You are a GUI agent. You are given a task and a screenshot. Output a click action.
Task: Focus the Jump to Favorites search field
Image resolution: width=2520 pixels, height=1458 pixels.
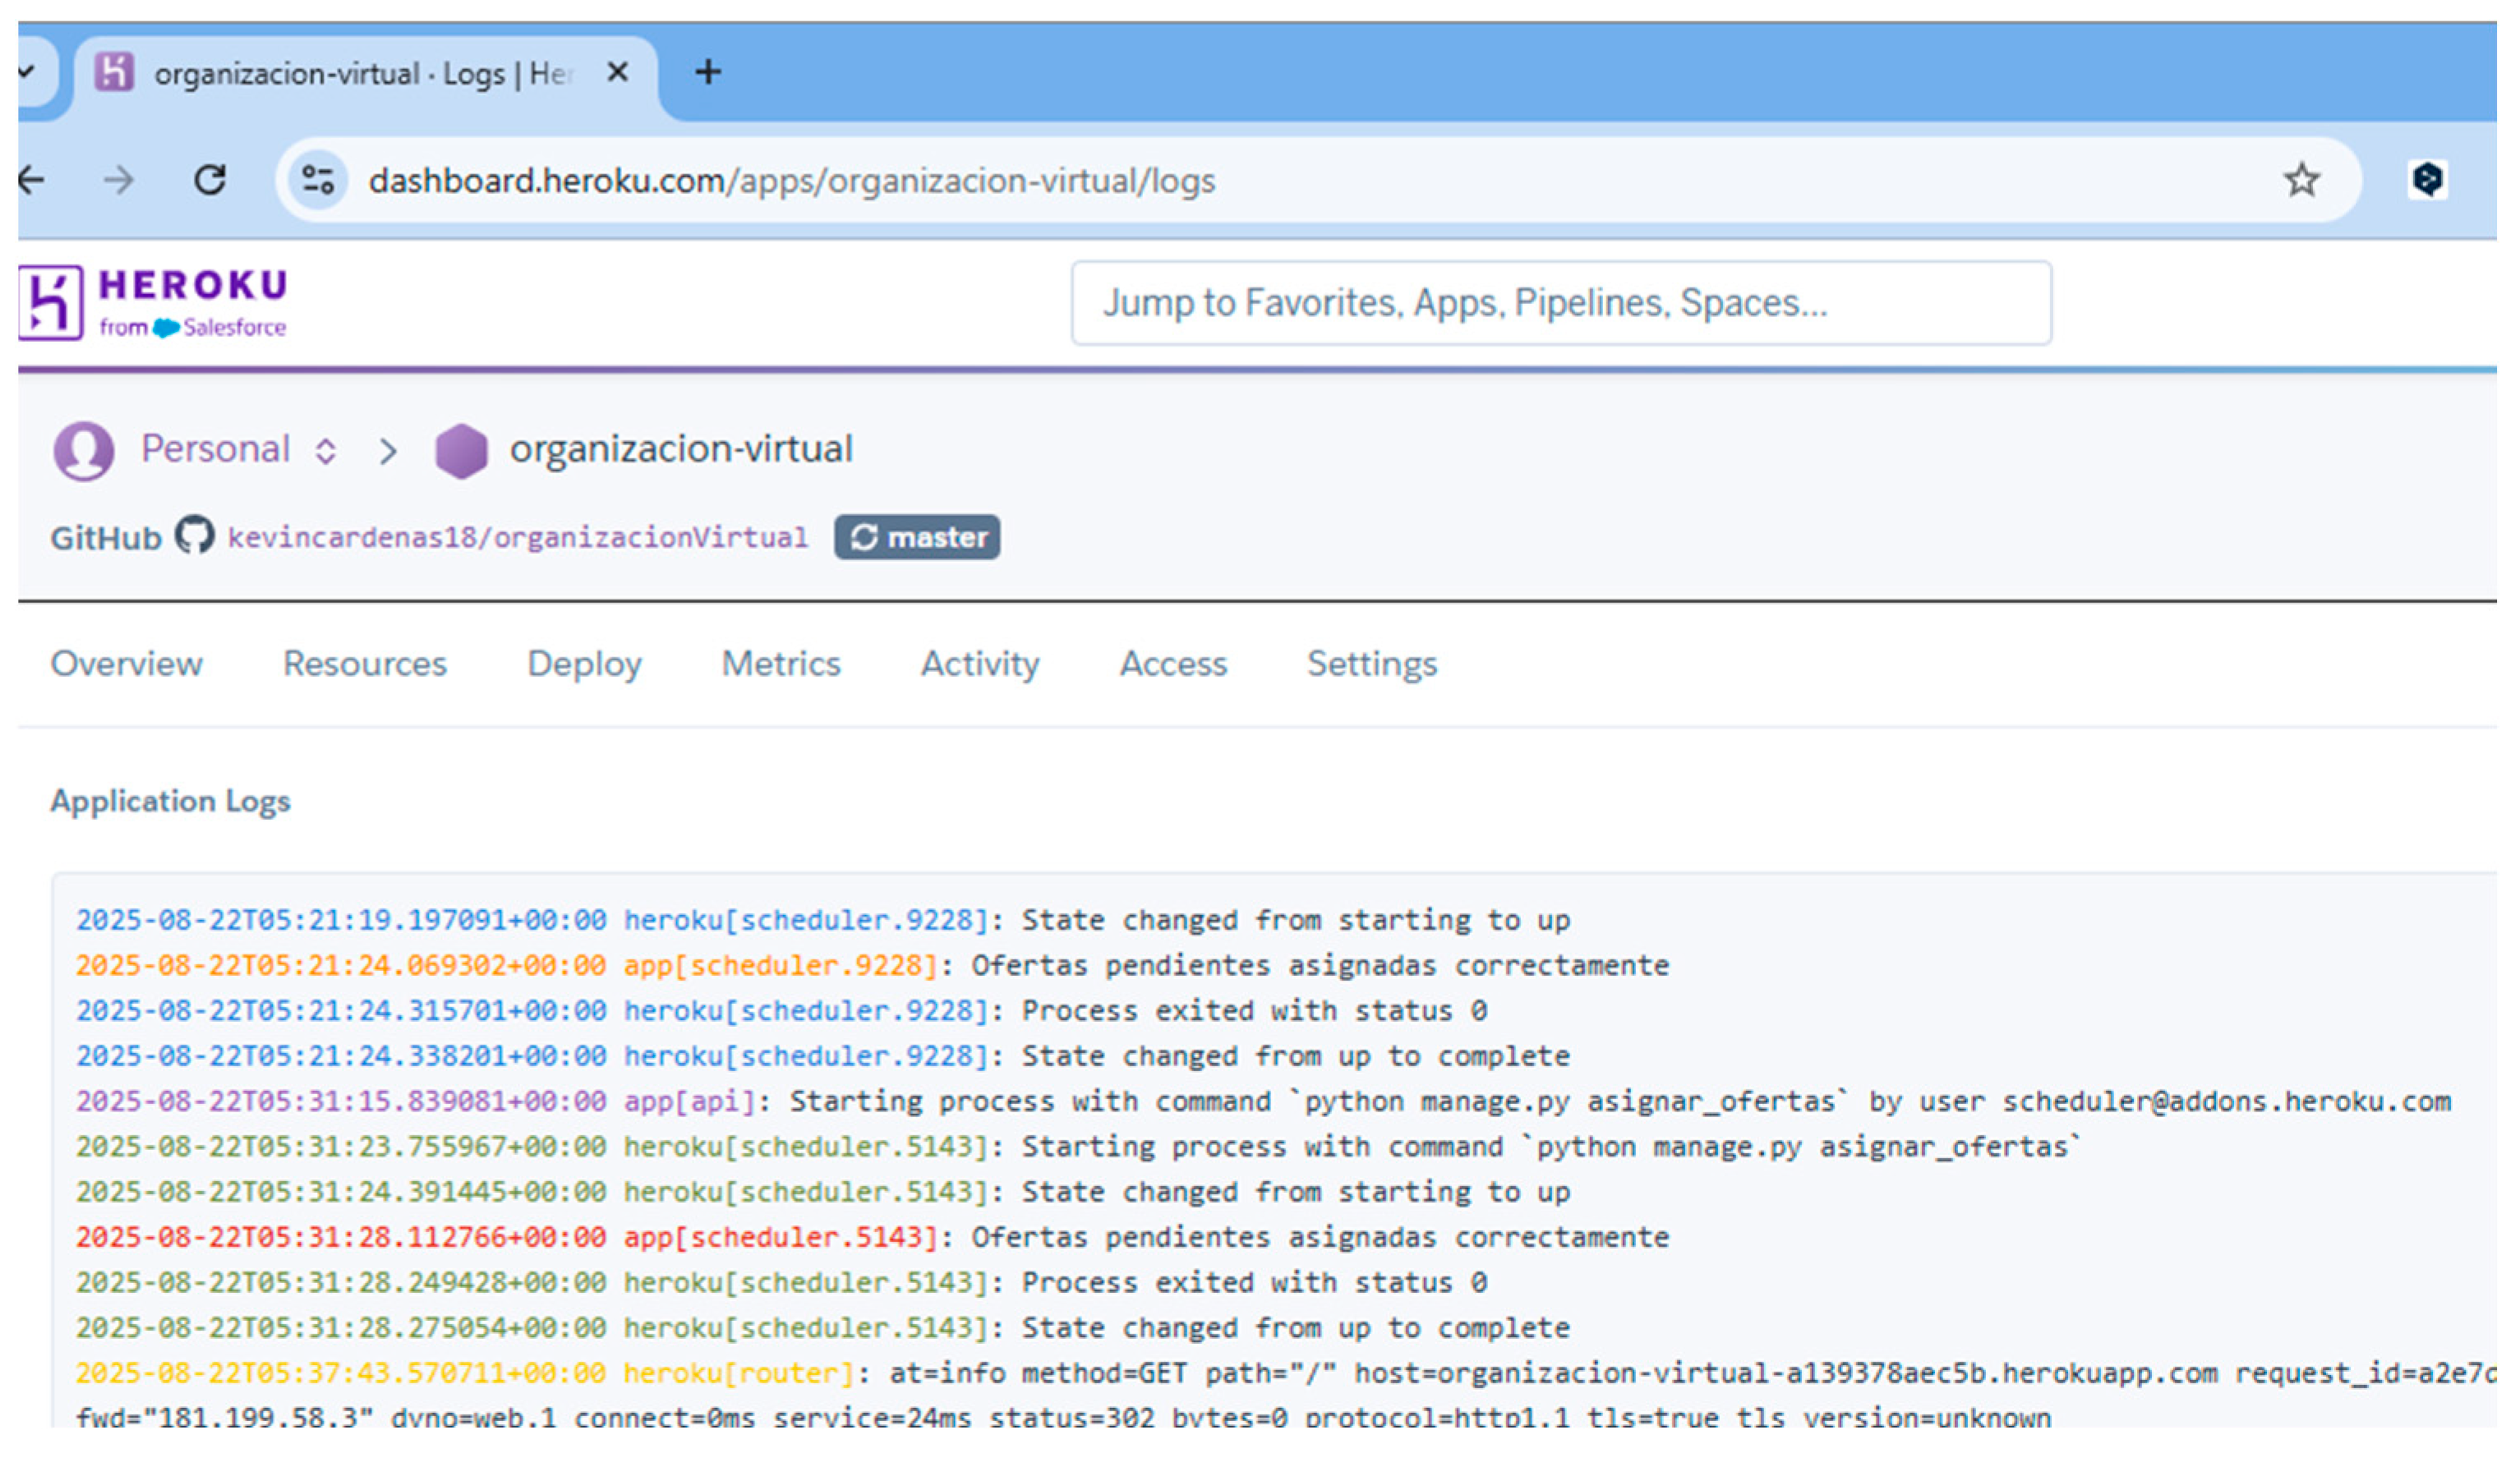[1560, 303]
